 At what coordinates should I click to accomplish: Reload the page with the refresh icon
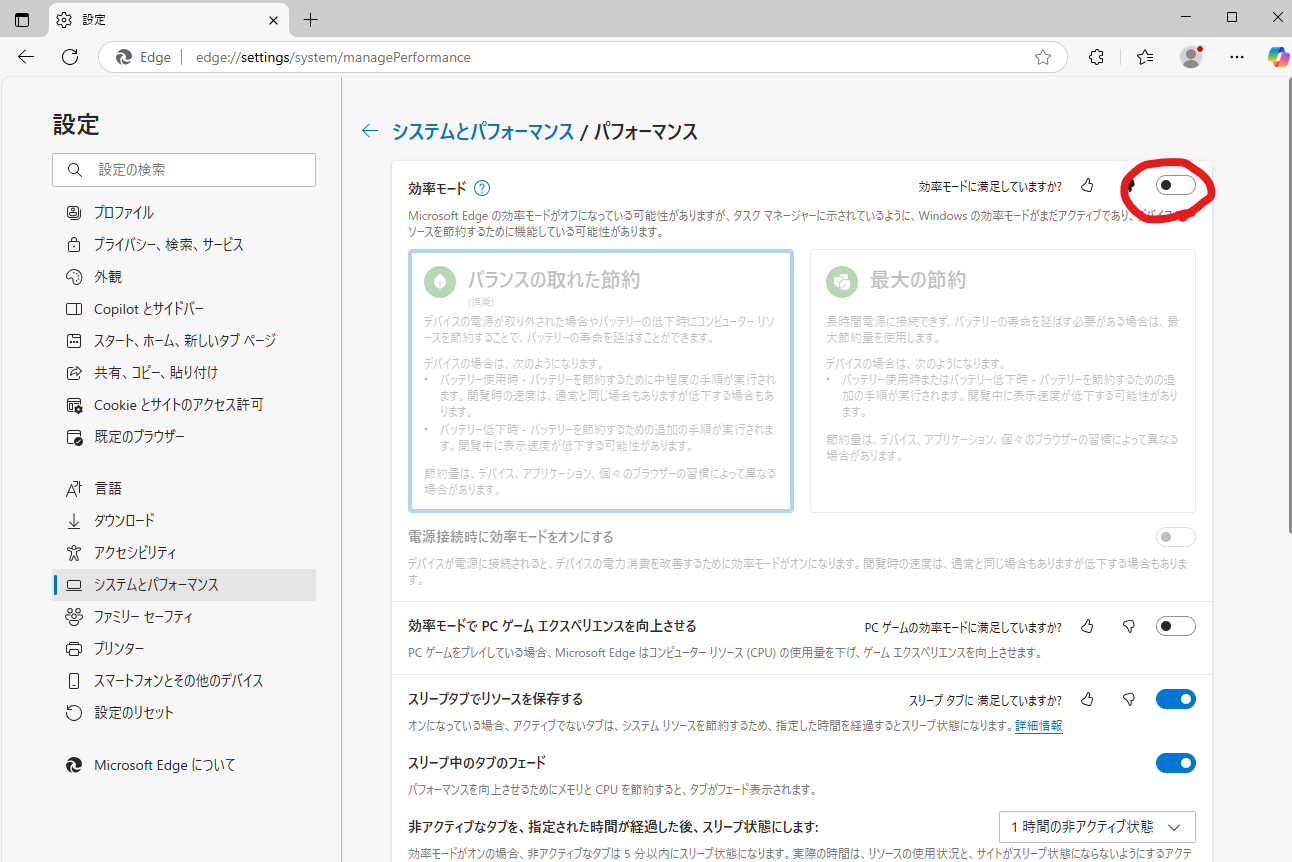[x=70, y=57]
